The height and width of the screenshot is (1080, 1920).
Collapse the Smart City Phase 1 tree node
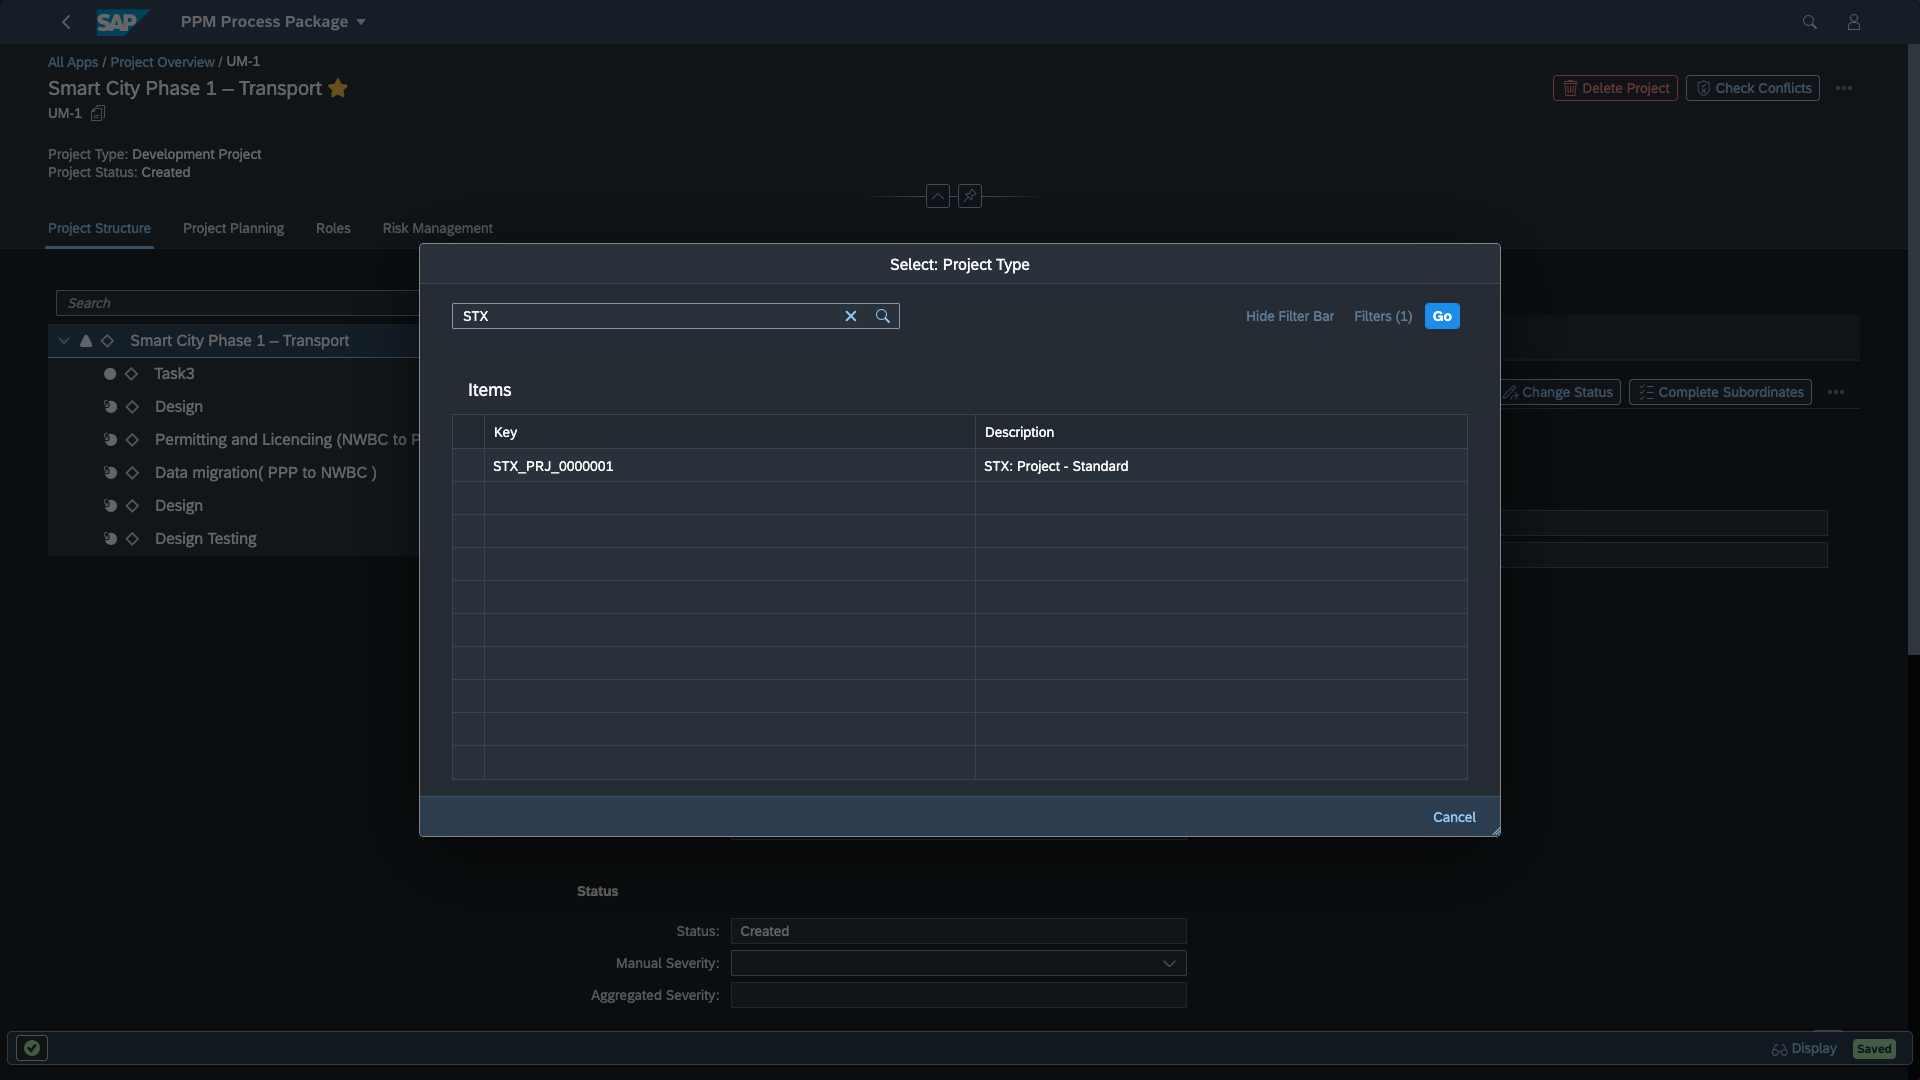(64, 341)
